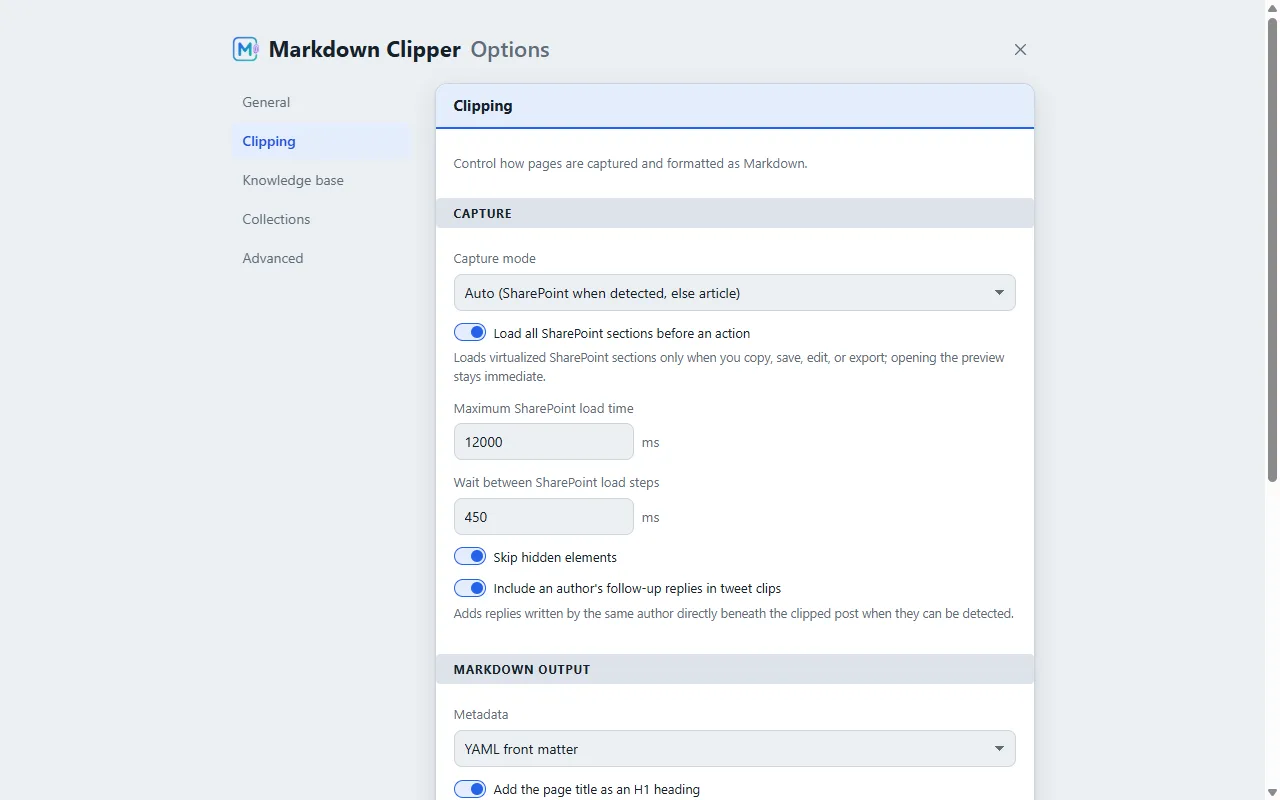Toggle Load all SharePoint sections switch
1280x800 pixels.
470,333
